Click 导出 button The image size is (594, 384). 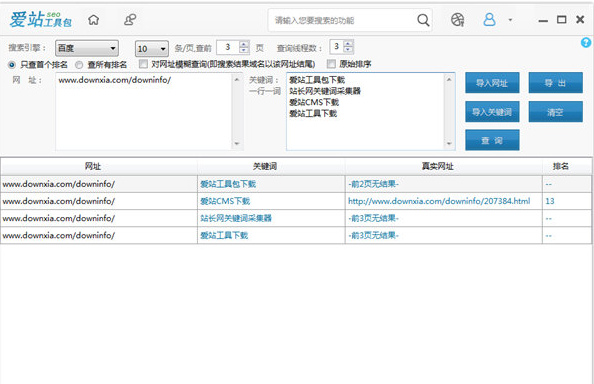click(x=555, y=83)
